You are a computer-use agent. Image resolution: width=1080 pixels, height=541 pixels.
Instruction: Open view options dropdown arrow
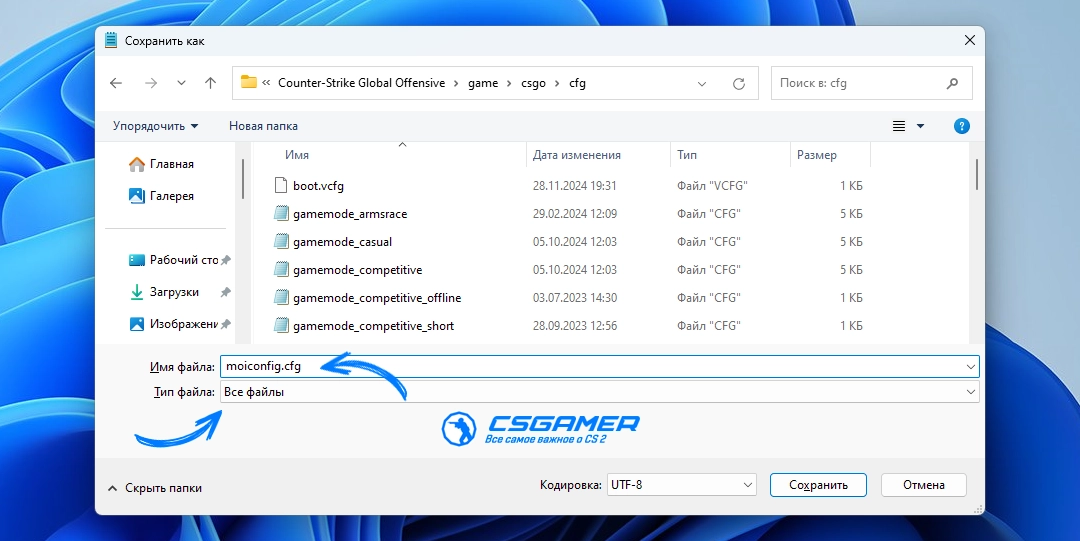click(920, 126)
